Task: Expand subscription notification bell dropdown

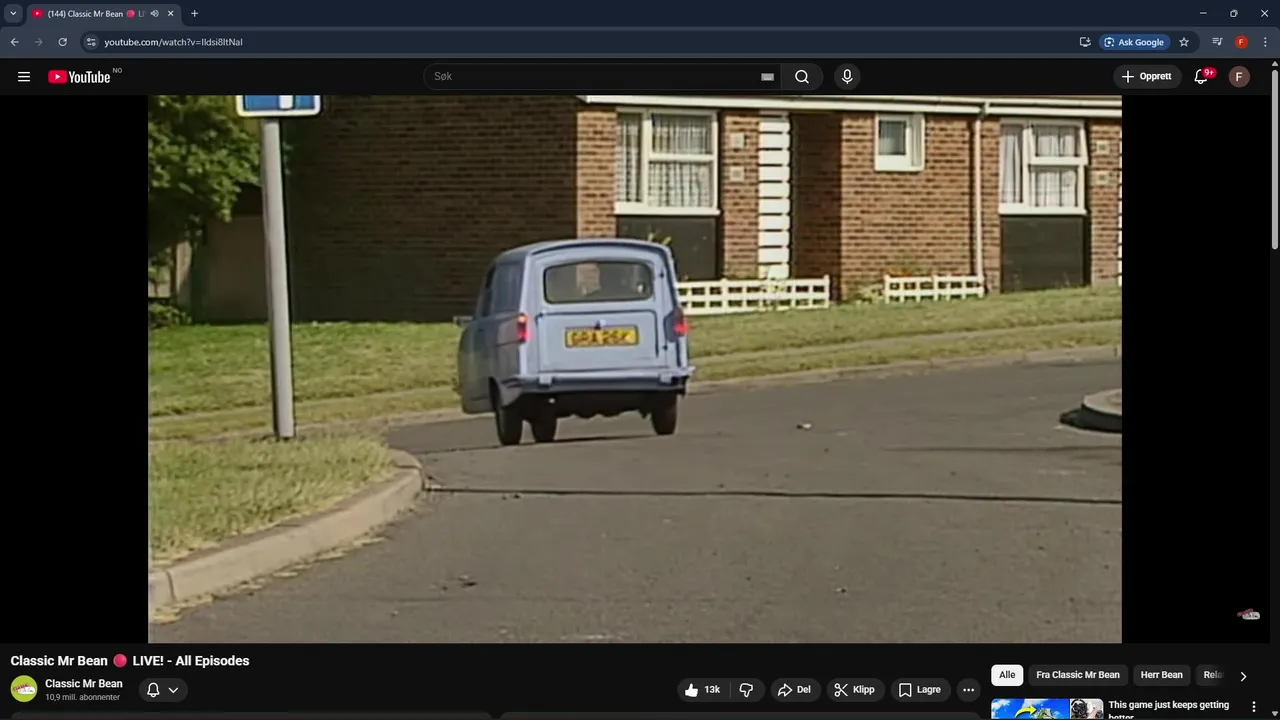Action: pos(162,690)
